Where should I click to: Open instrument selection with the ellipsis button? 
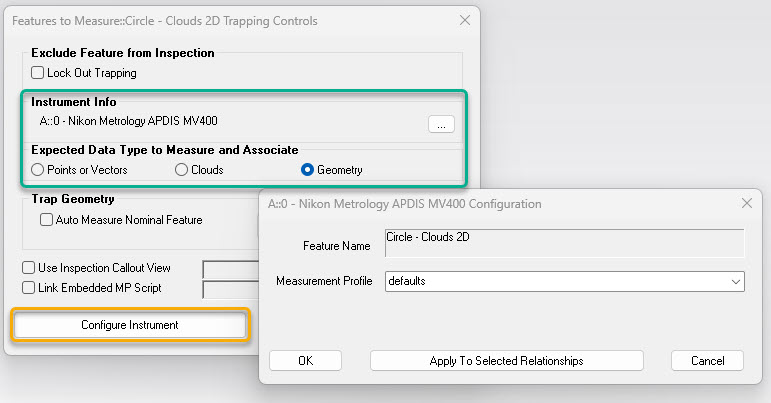(x=441, y=124)
